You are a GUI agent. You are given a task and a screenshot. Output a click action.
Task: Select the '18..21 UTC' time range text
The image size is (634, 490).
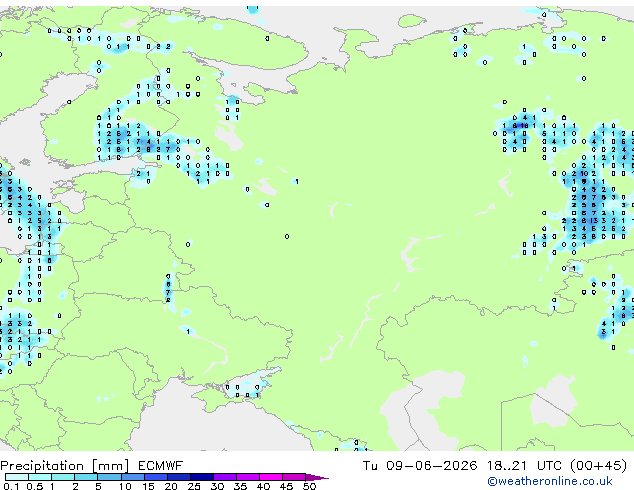(524, 466)
